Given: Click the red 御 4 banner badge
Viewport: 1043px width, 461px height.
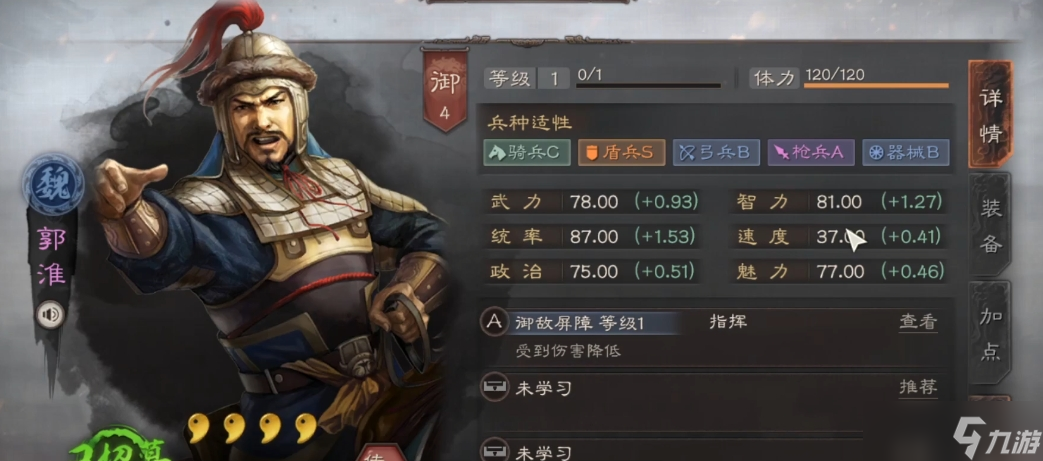Looking at the screenshot, I should (x=444, y=90).
